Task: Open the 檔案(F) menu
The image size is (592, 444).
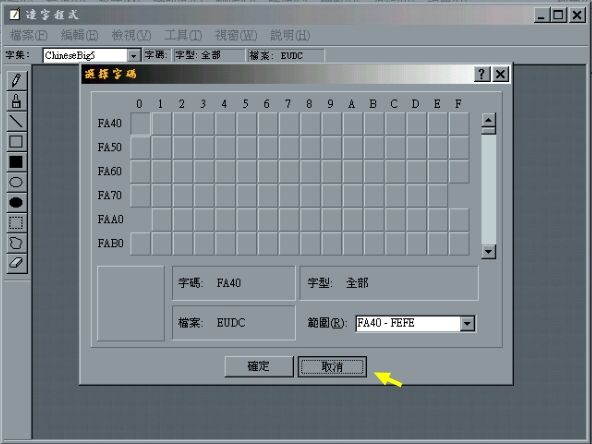Action: 29,35
